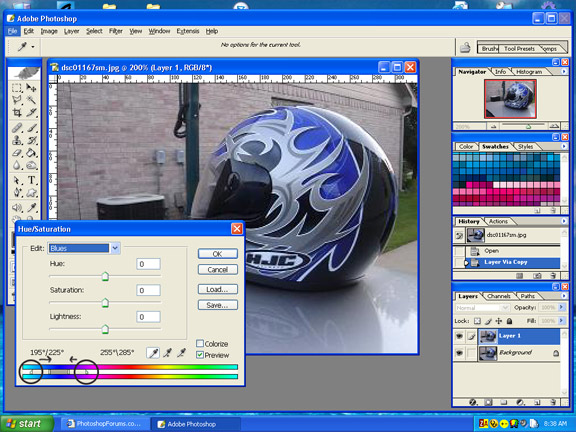Viewport: 576px width, 432px height.
Task: Switch to the Histogram tab
Action: coord(529,72)
